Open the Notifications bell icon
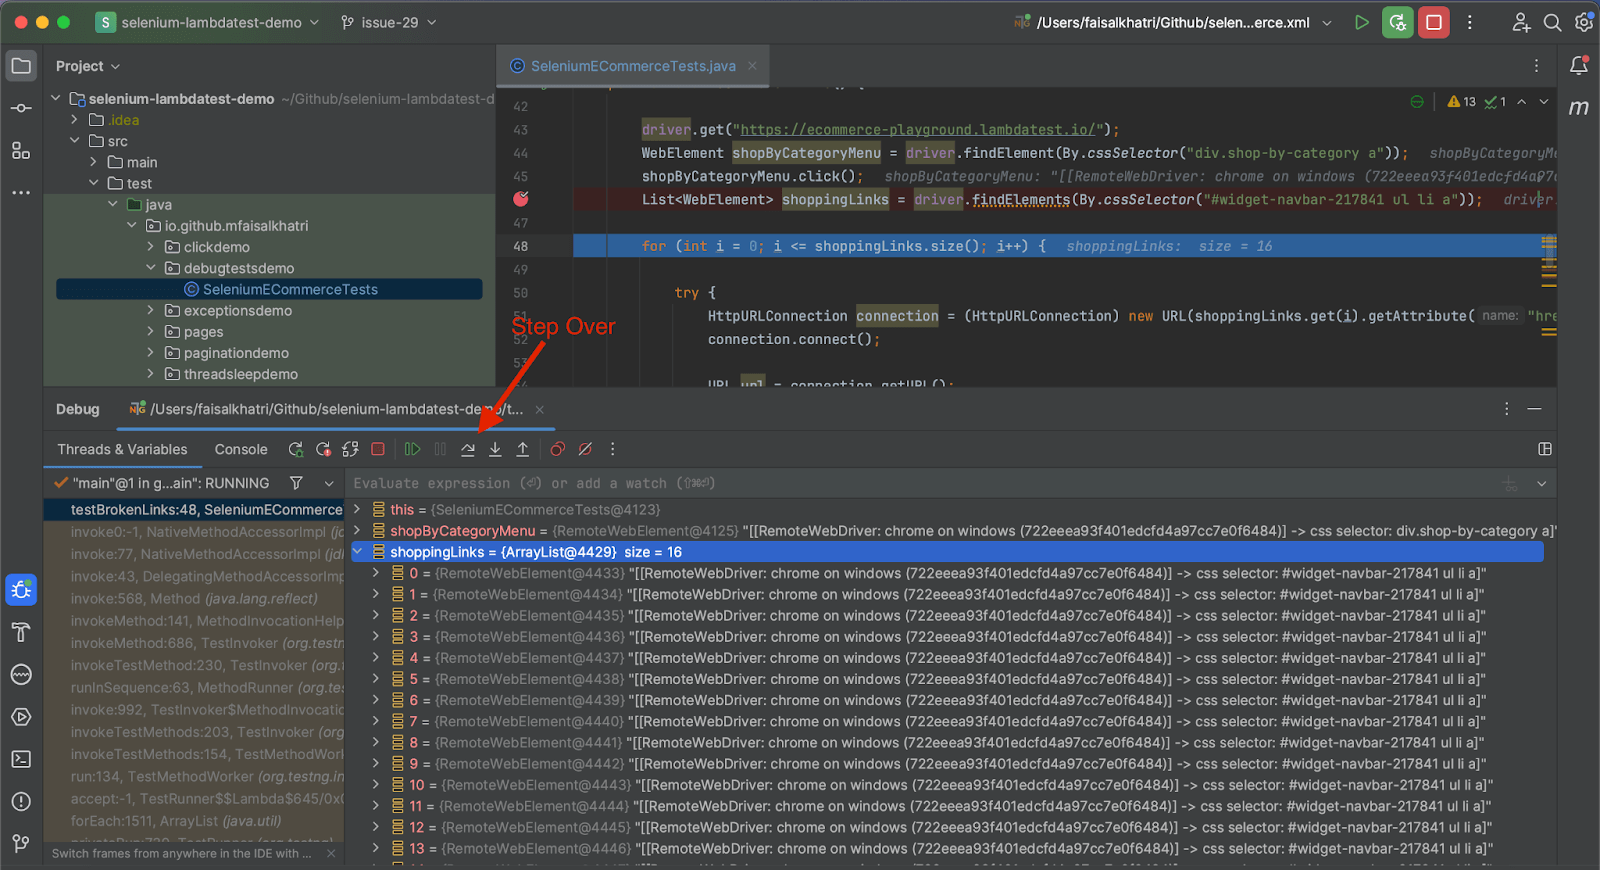1600x870 pixels. 1579,66
